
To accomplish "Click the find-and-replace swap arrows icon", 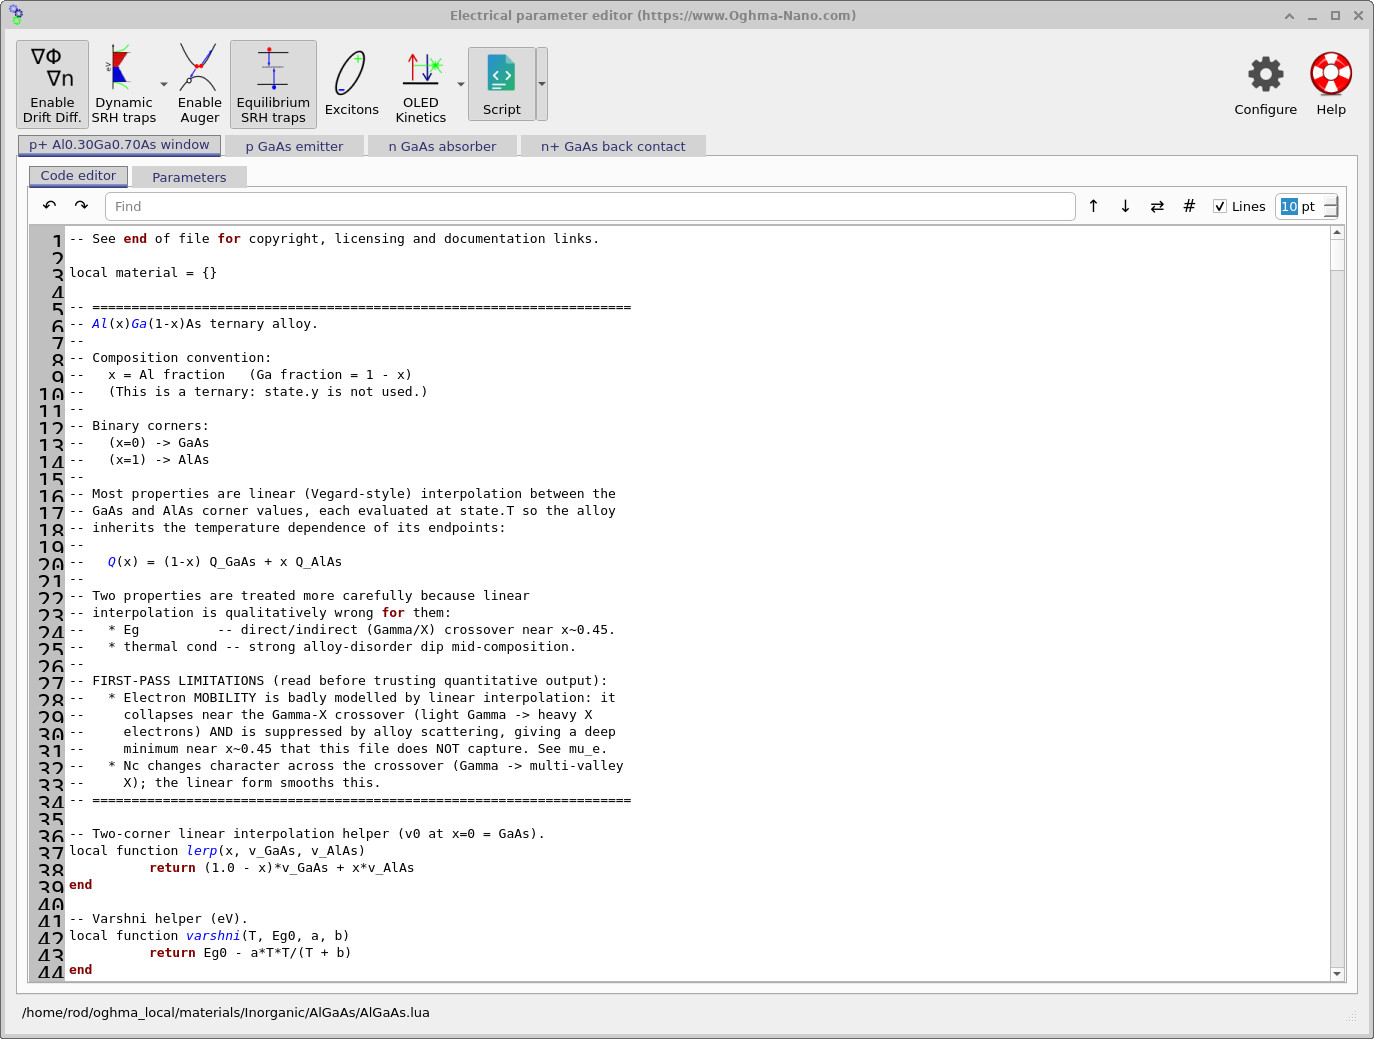I will pyautogui.click(x=1157, y=206).
